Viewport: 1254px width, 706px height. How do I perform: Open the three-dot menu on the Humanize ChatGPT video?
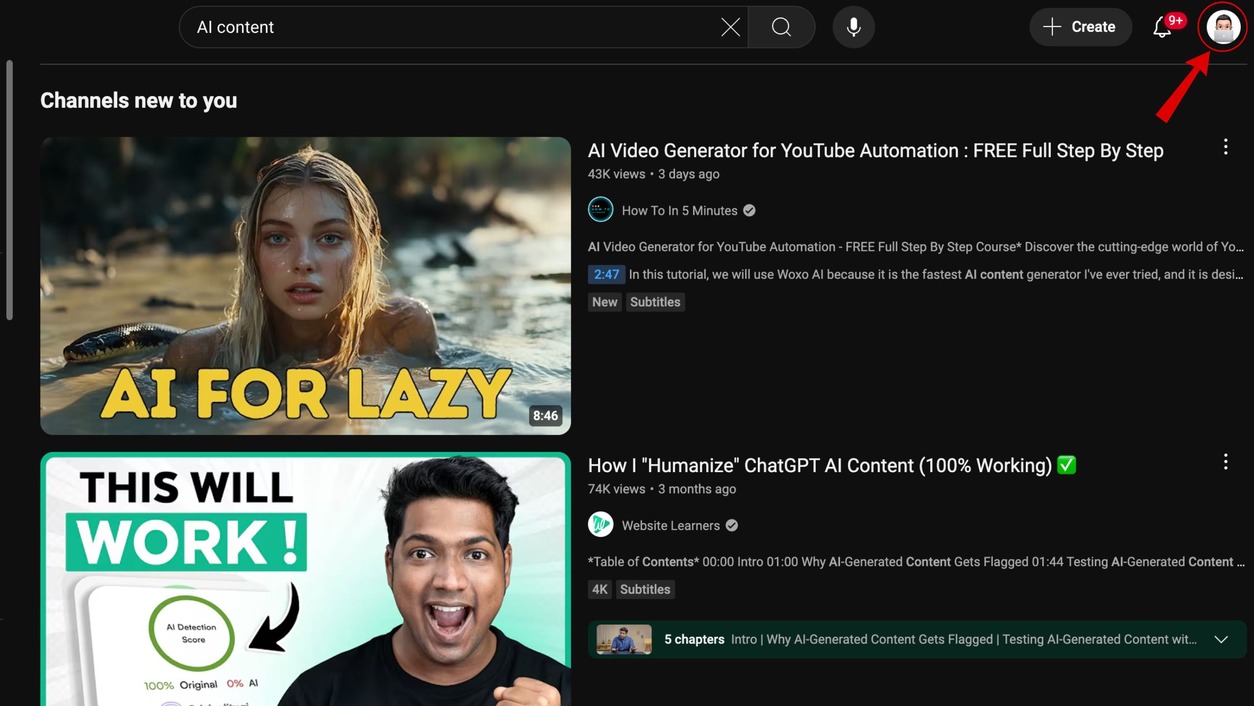point(1225,461)
